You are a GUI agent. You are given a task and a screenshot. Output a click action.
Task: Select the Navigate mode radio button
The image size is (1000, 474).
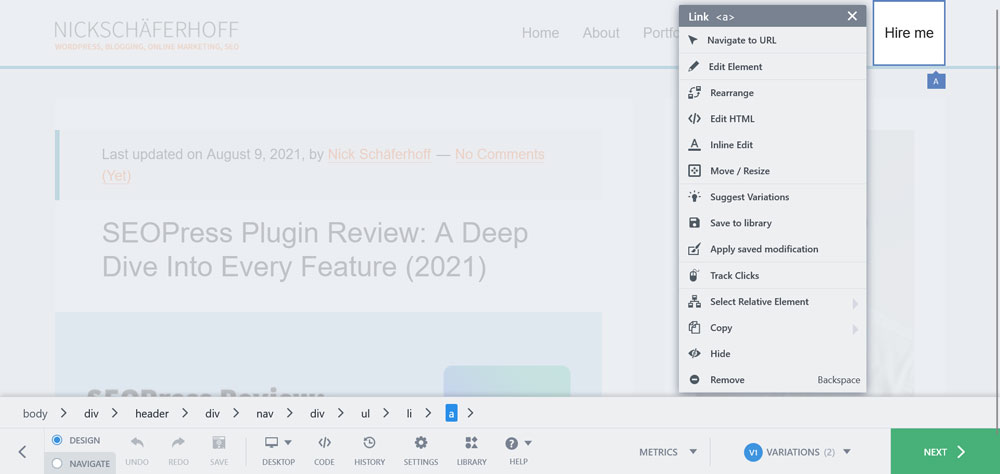[x=57, y=464]
